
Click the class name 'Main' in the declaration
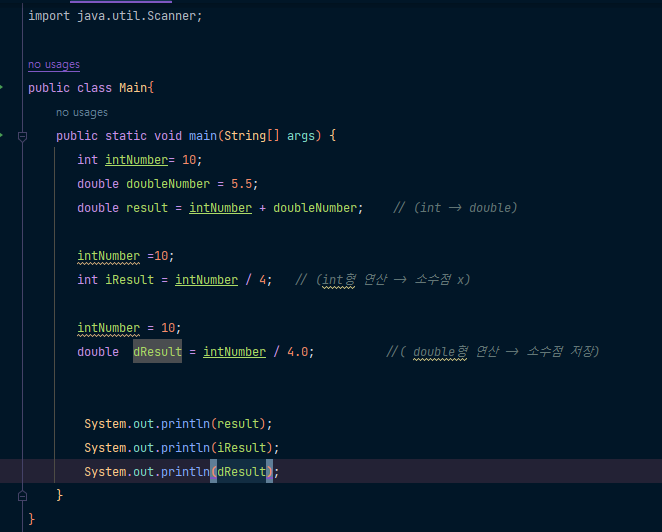click(133, 88)
